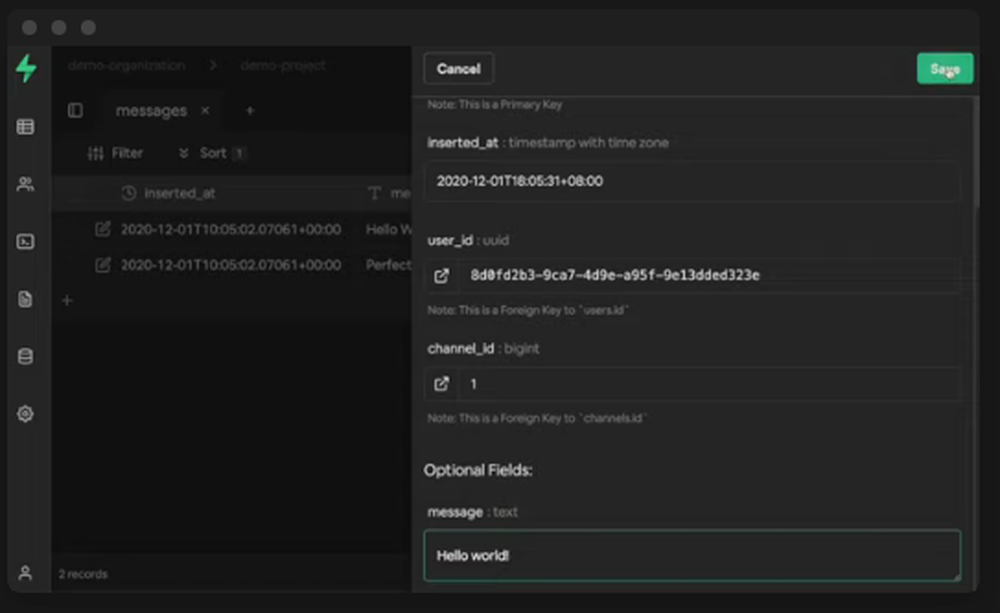Open the foreign key link for channel_id
Image resolution: width=1000 pixels, height=613 pixels.
(x=441, y=383)
